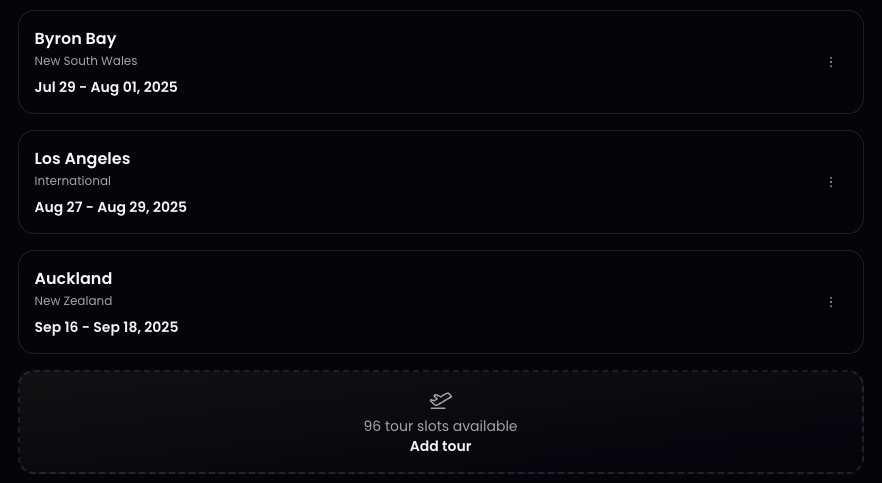Click the year 2025 in Auckland's dates
The image size is (882, 483).
(x=161, y=327)
